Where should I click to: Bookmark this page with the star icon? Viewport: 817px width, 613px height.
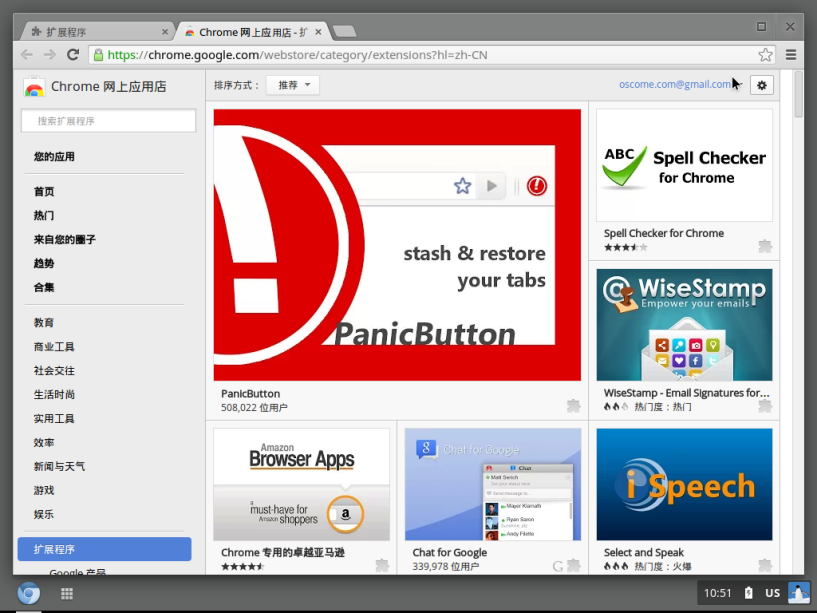[x=765, y=55]
